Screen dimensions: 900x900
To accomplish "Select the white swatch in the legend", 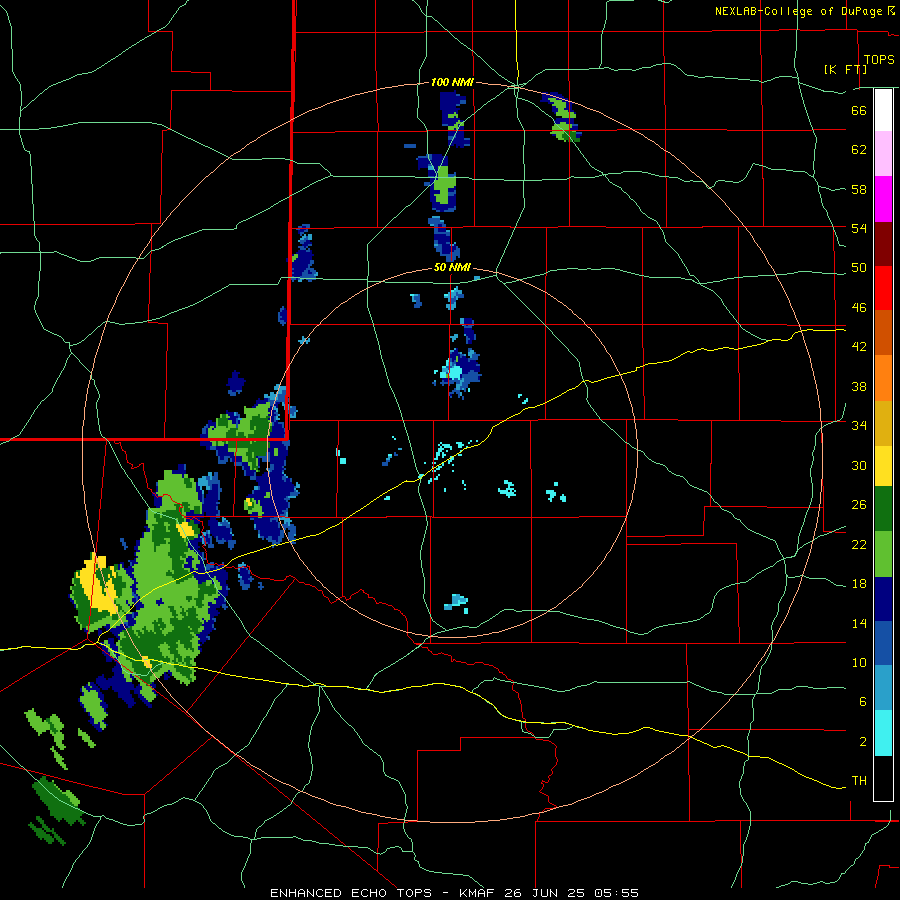I will (883, 110).
